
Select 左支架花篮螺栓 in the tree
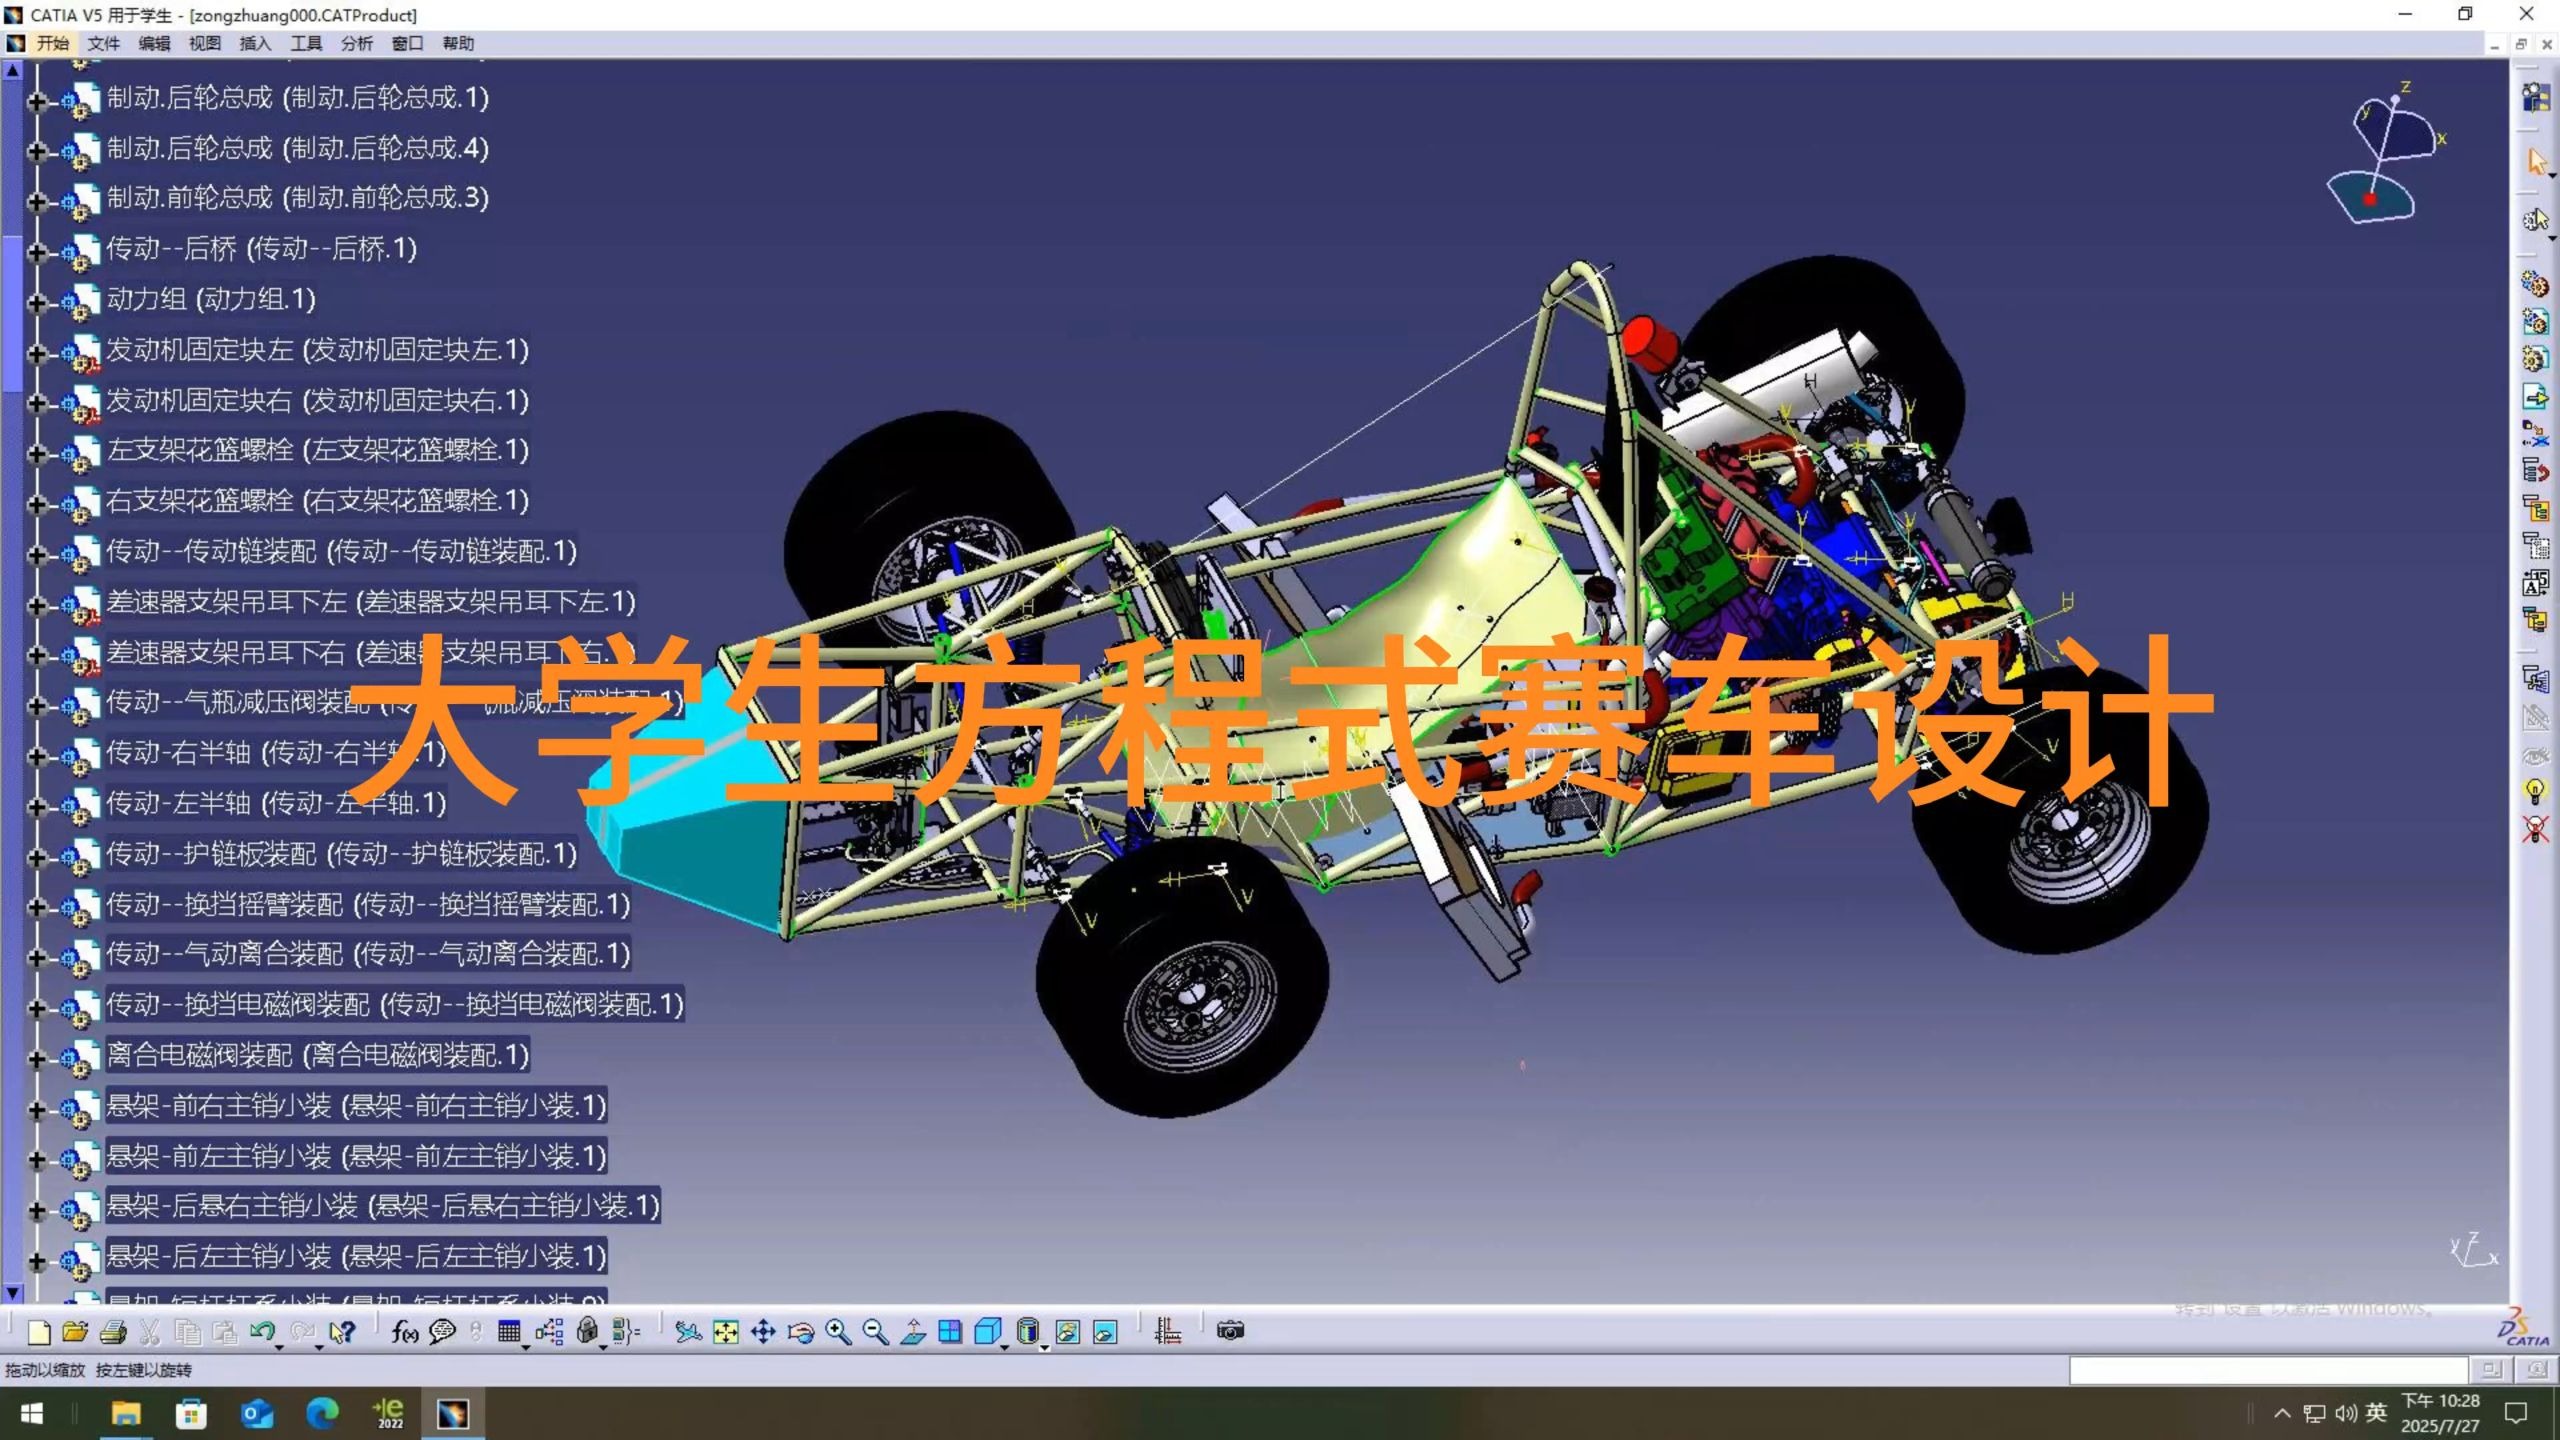(x=317, y=450)
